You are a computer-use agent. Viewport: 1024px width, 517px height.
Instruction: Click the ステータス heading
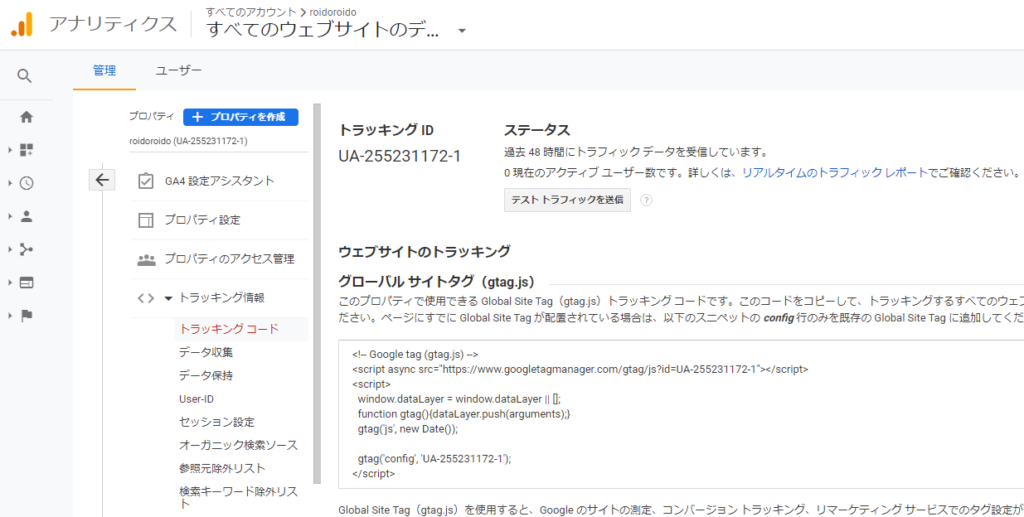[537, 130]
